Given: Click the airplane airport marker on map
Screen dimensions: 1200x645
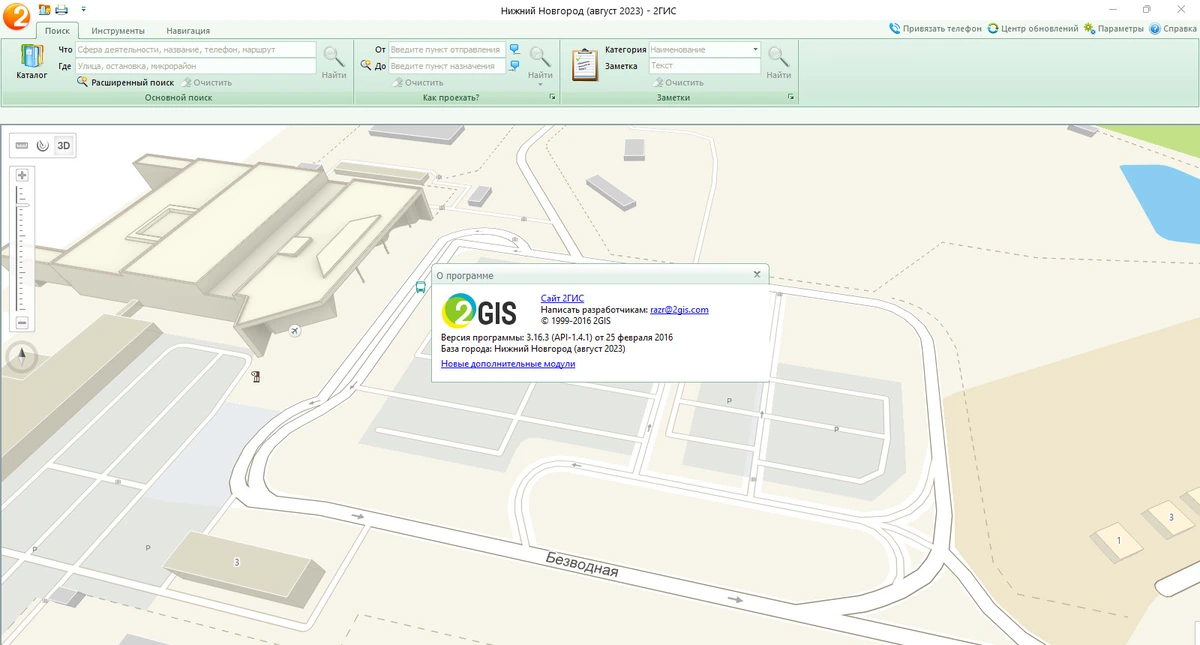Looking at the screenshot, I should pos(294,330).
